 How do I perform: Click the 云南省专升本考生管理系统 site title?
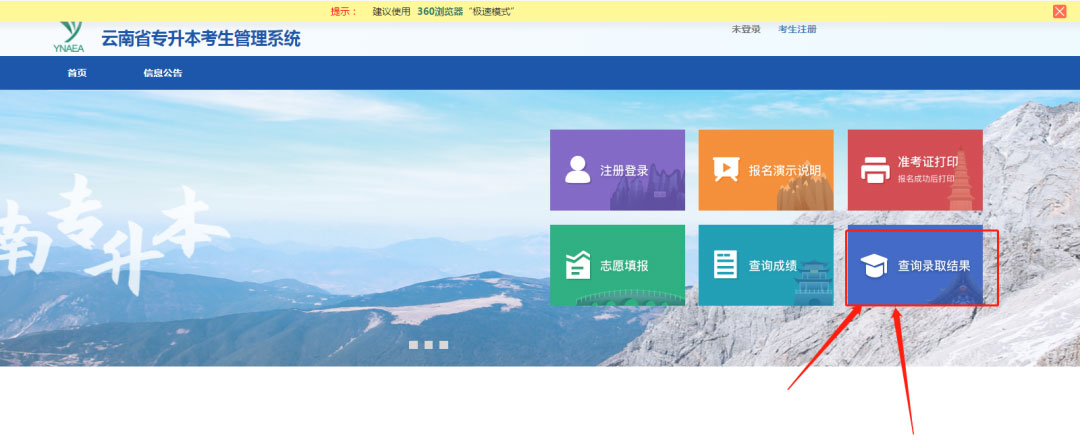click(x=200, y=40)
